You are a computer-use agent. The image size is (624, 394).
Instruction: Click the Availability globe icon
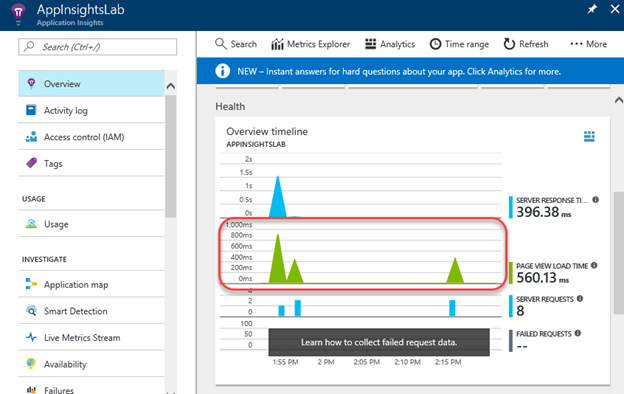point(31,363)
